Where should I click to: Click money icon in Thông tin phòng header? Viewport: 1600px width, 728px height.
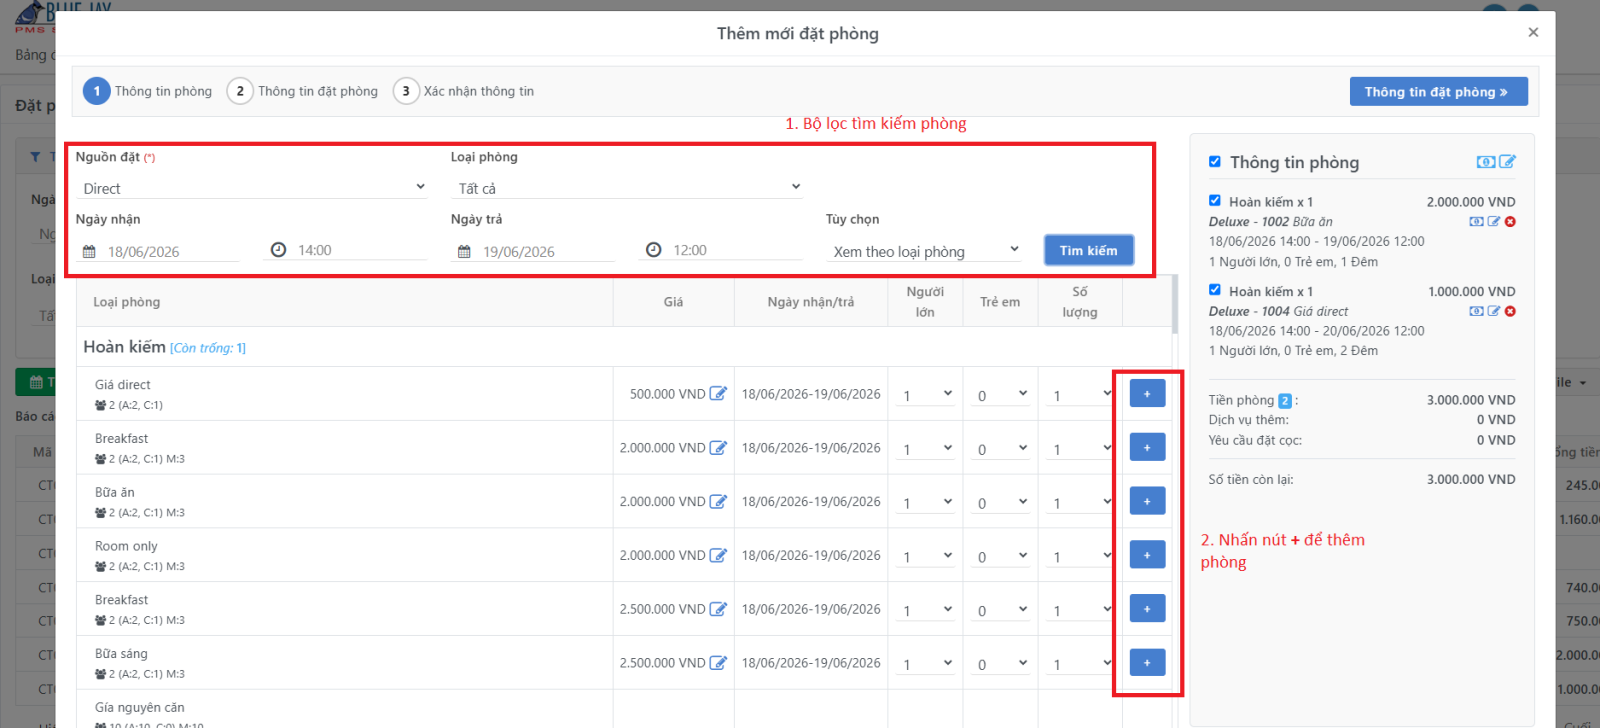click(x=1486, y=162)
